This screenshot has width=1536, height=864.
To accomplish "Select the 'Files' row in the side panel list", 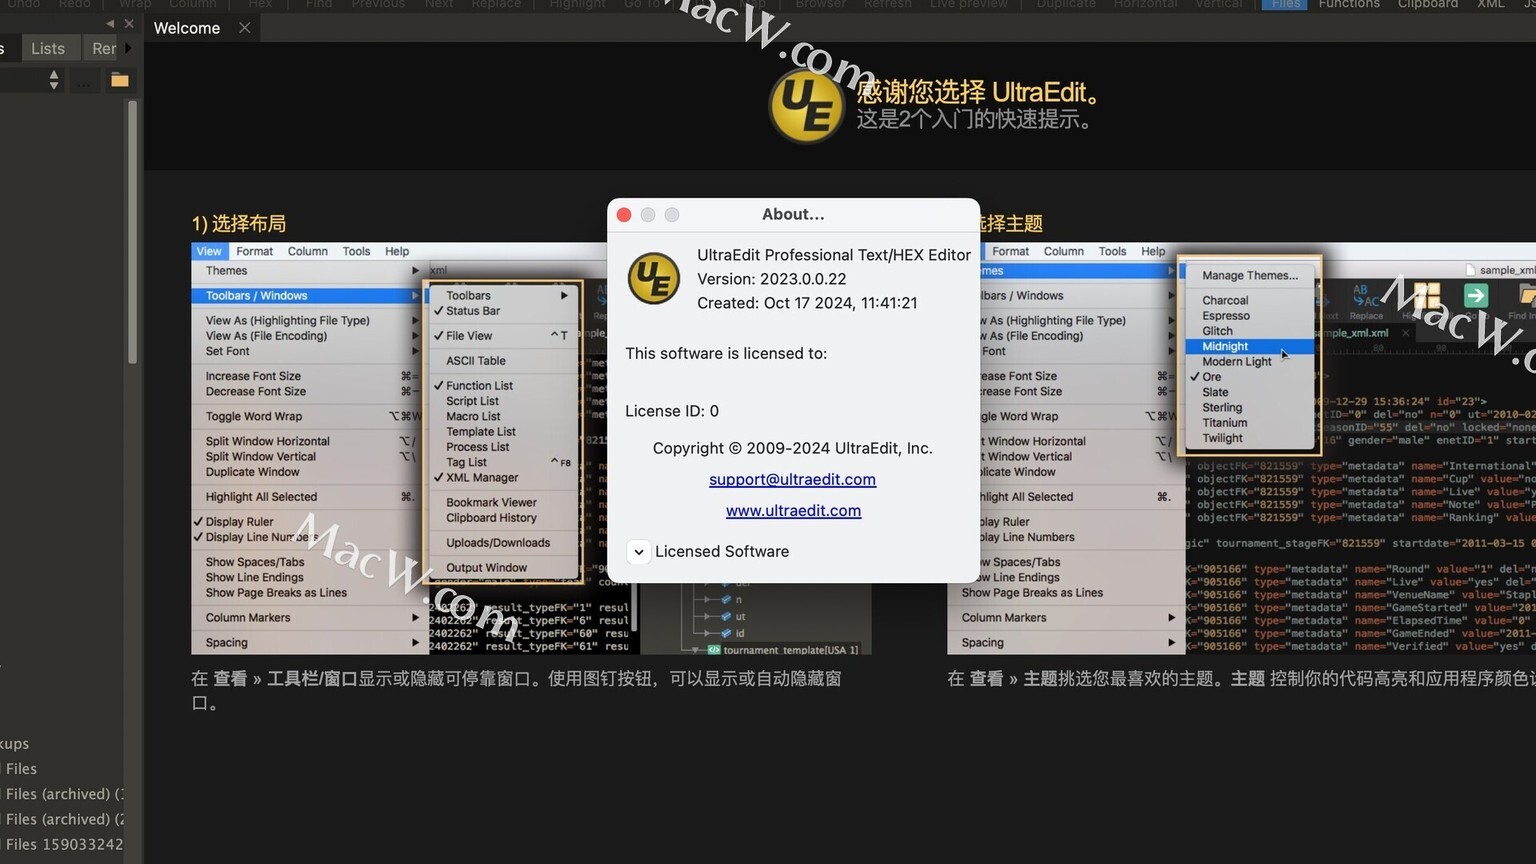I will (x=62, y=769).
